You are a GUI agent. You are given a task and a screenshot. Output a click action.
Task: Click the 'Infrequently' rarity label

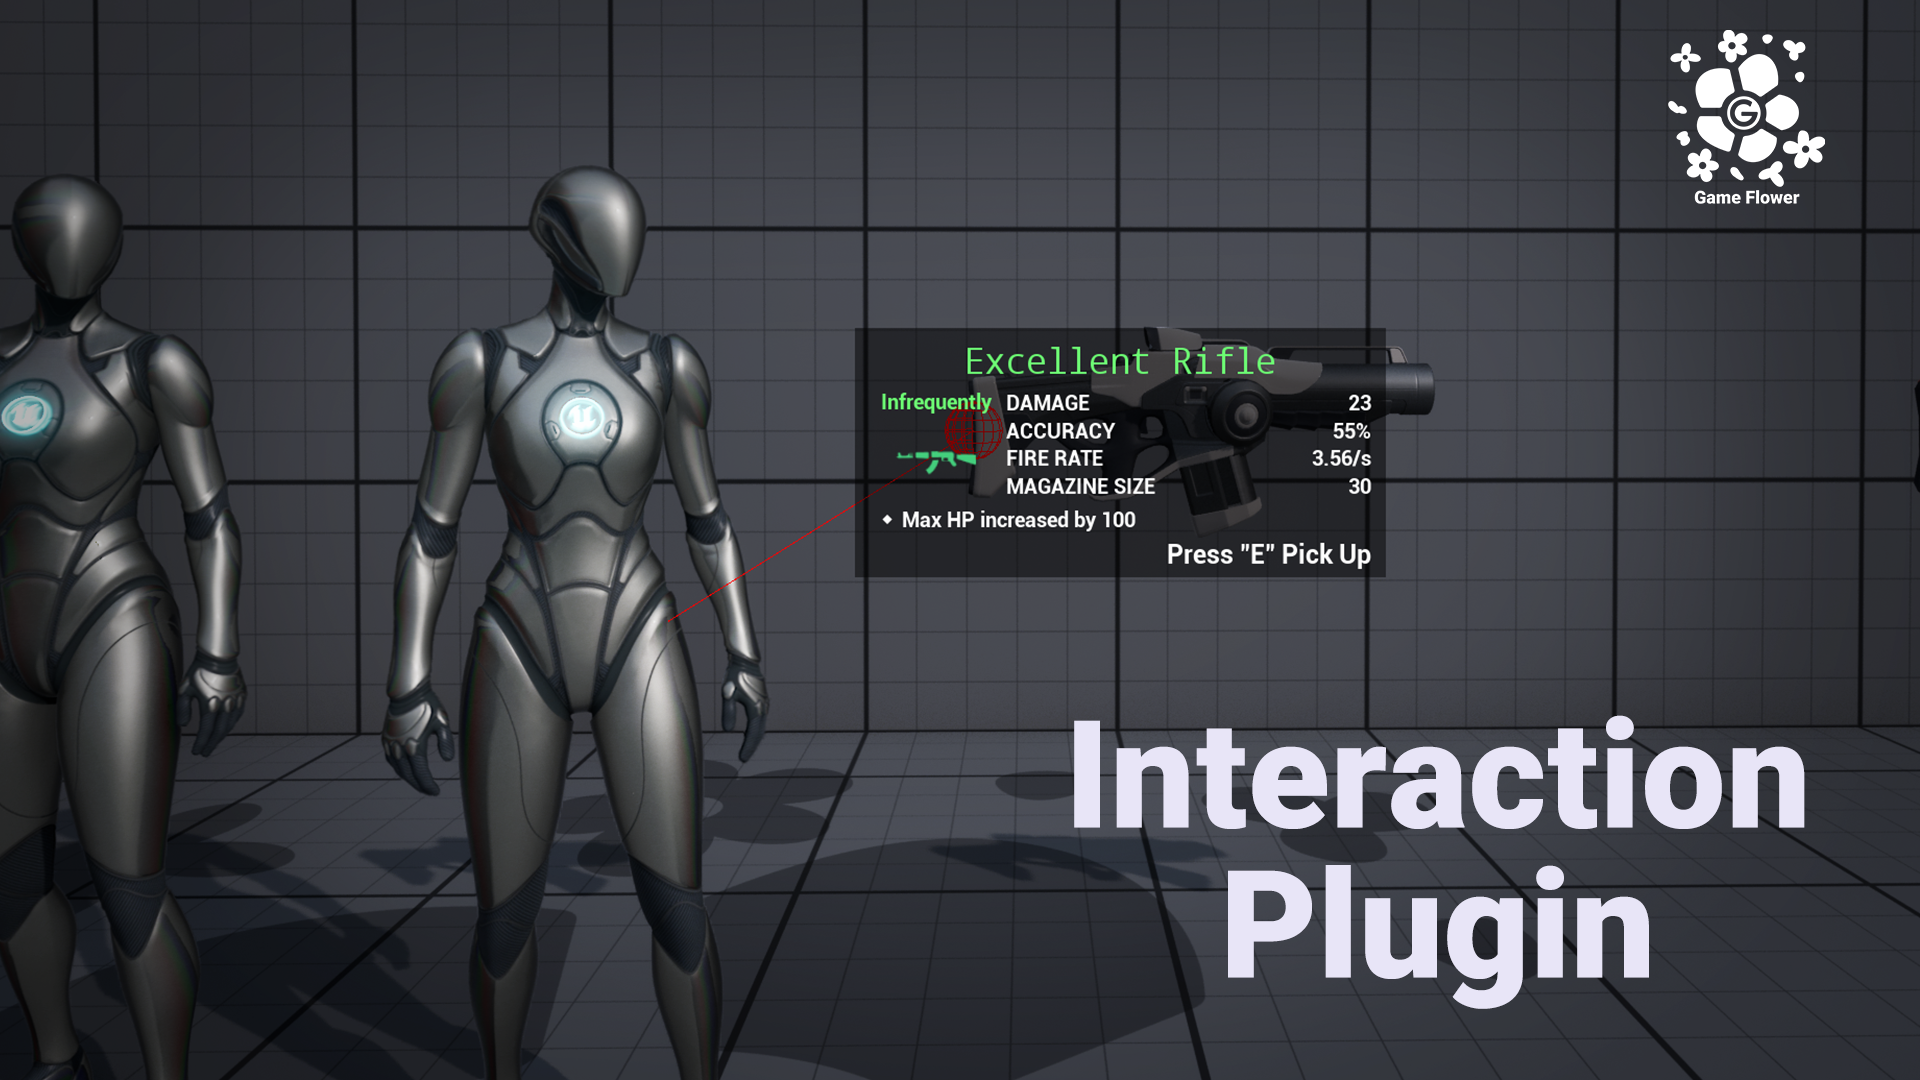[935, 402]
